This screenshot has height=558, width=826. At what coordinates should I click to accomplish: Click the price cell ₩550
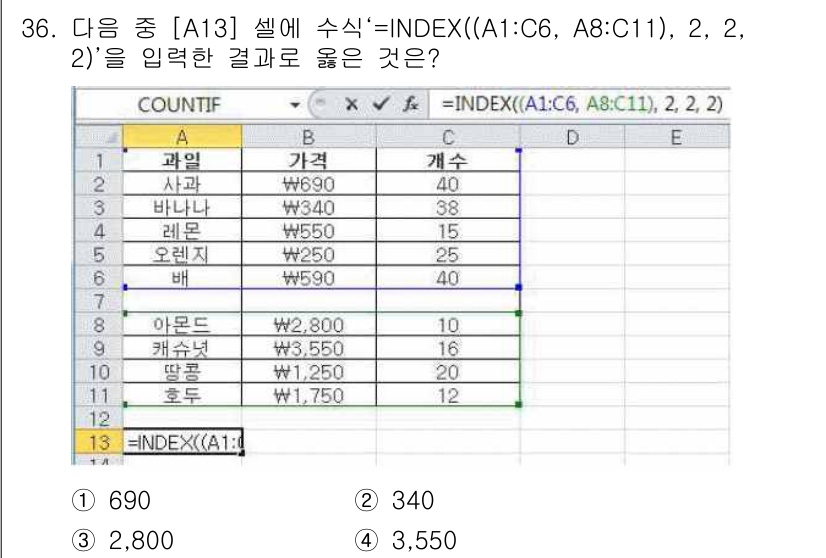click(309, 231)
